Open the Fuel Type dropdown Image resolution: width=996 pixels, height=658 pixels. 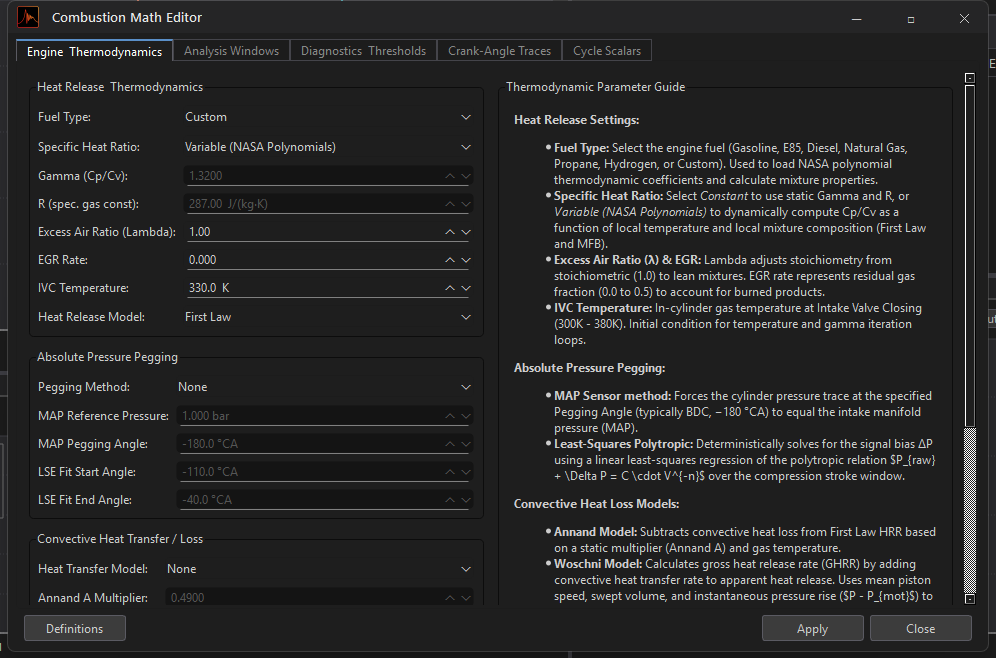coord(327,117)
